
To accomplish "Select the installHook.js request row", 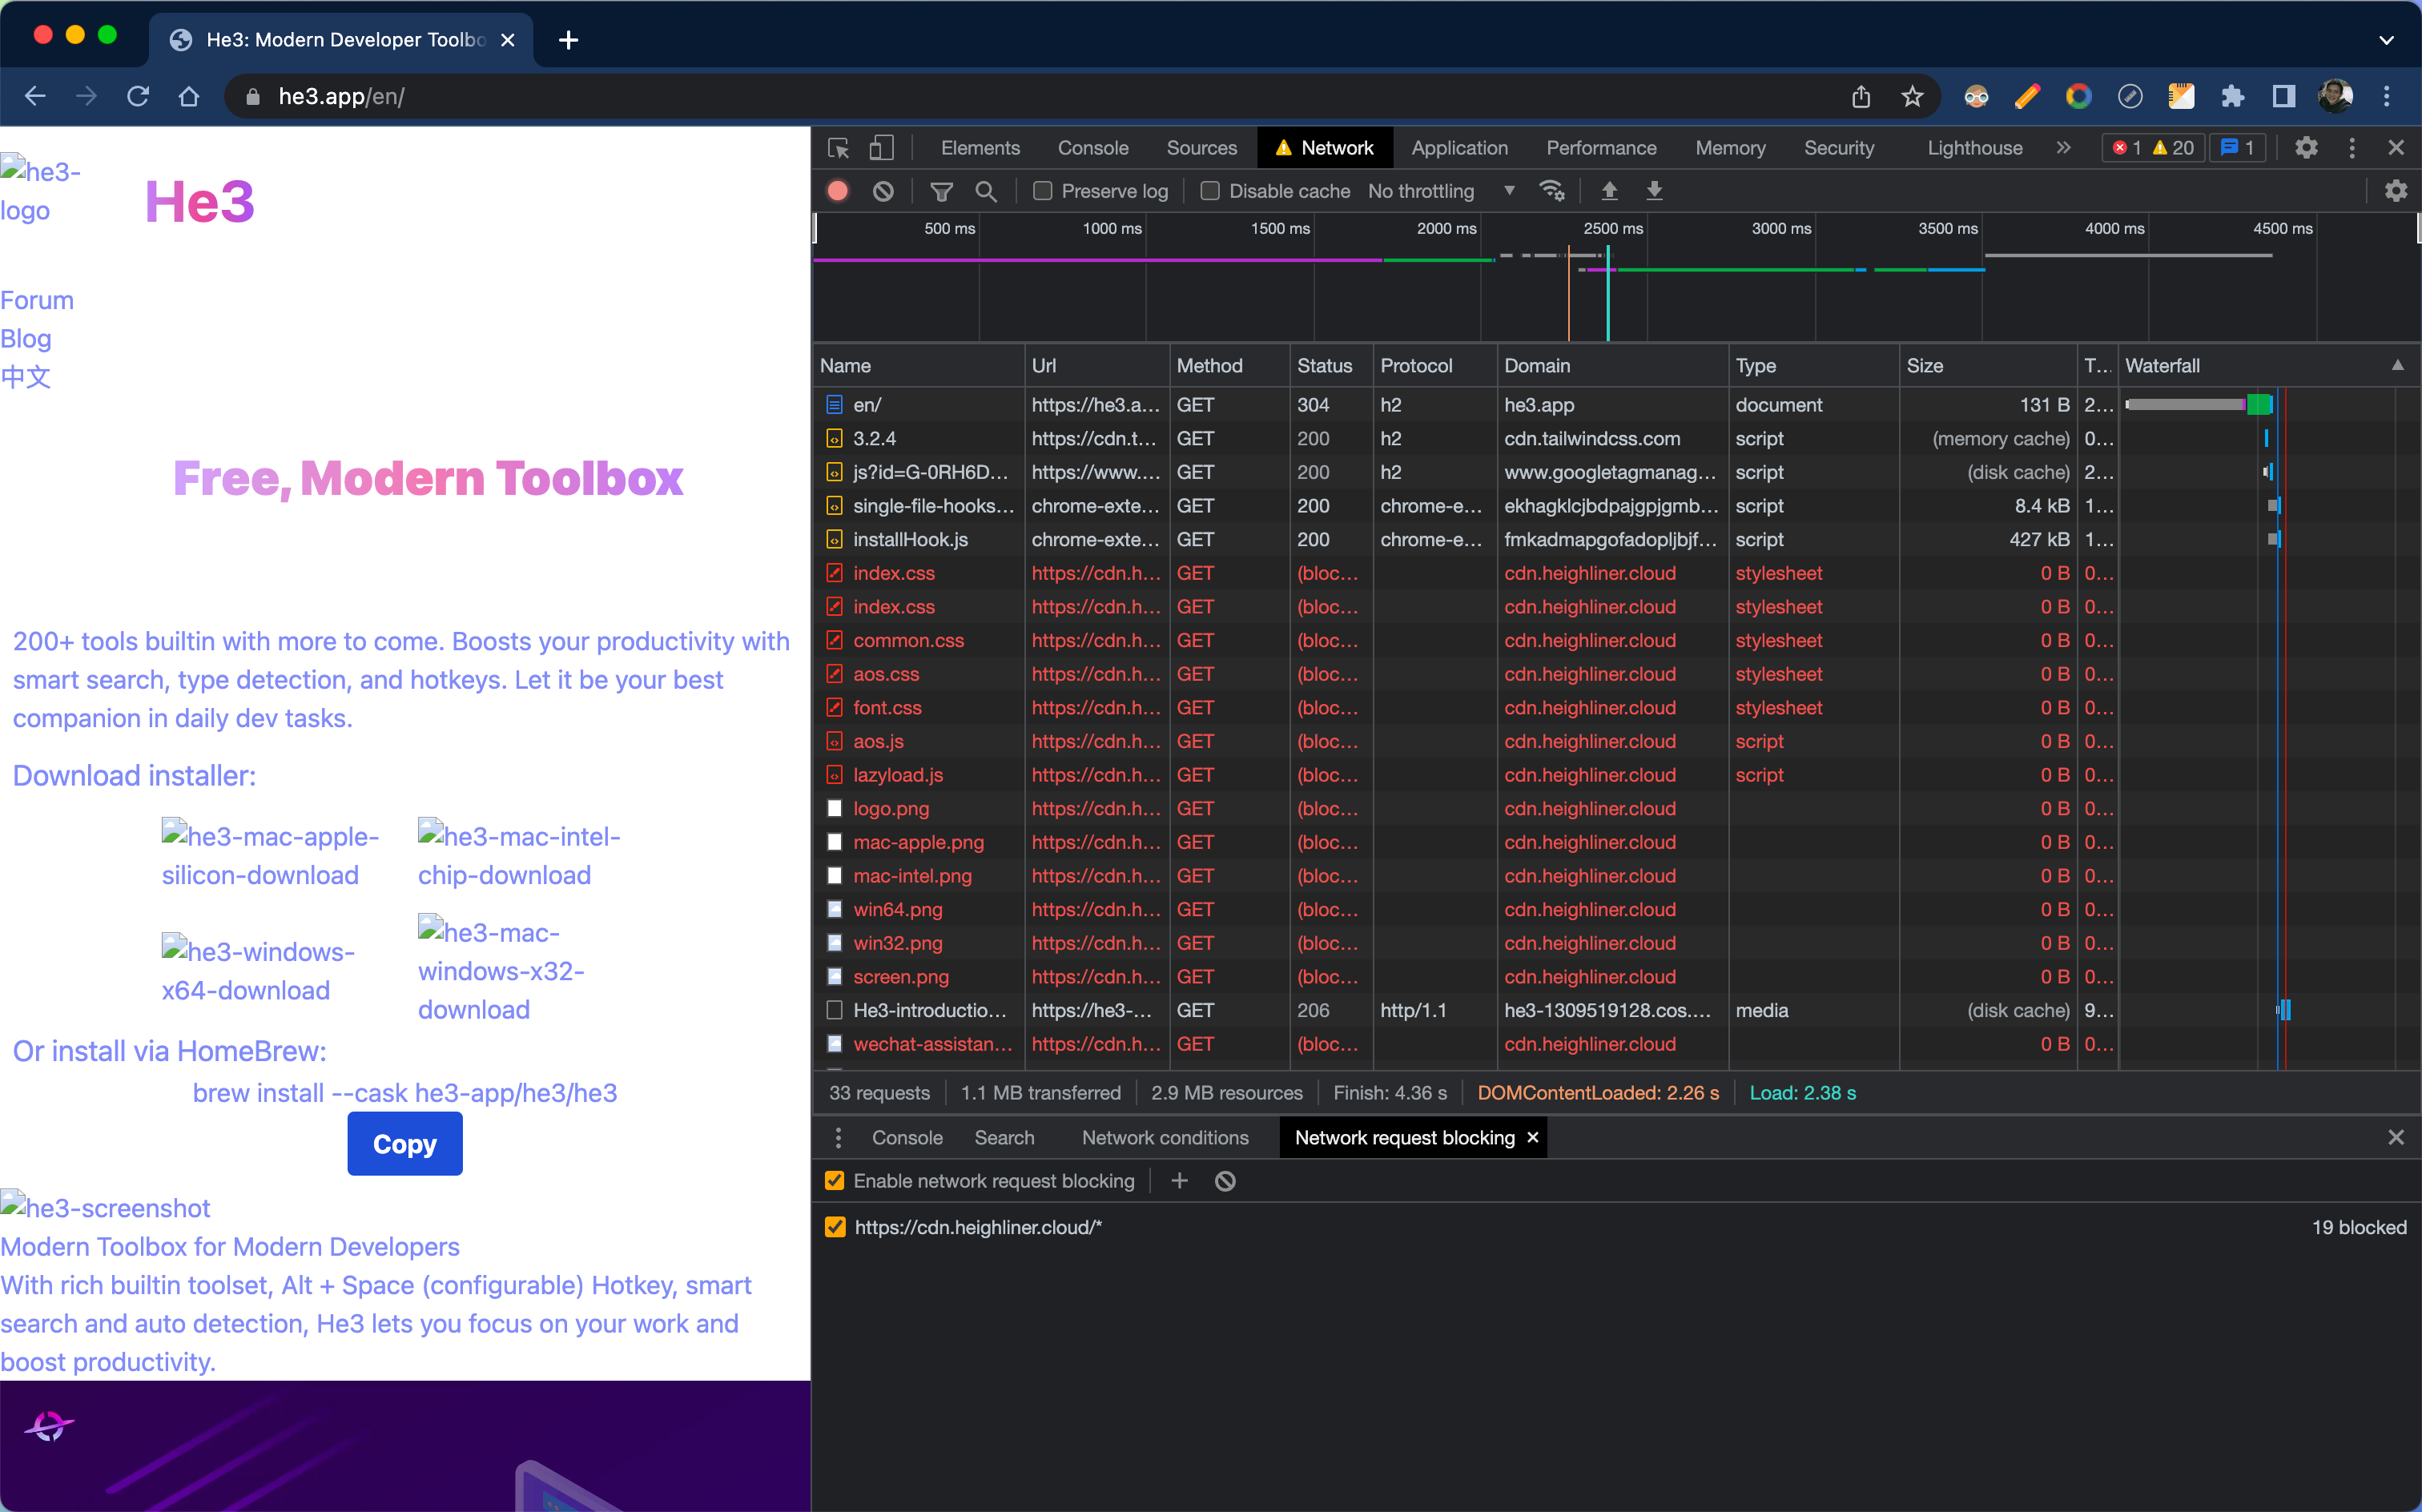I will (x=910, y=540).
